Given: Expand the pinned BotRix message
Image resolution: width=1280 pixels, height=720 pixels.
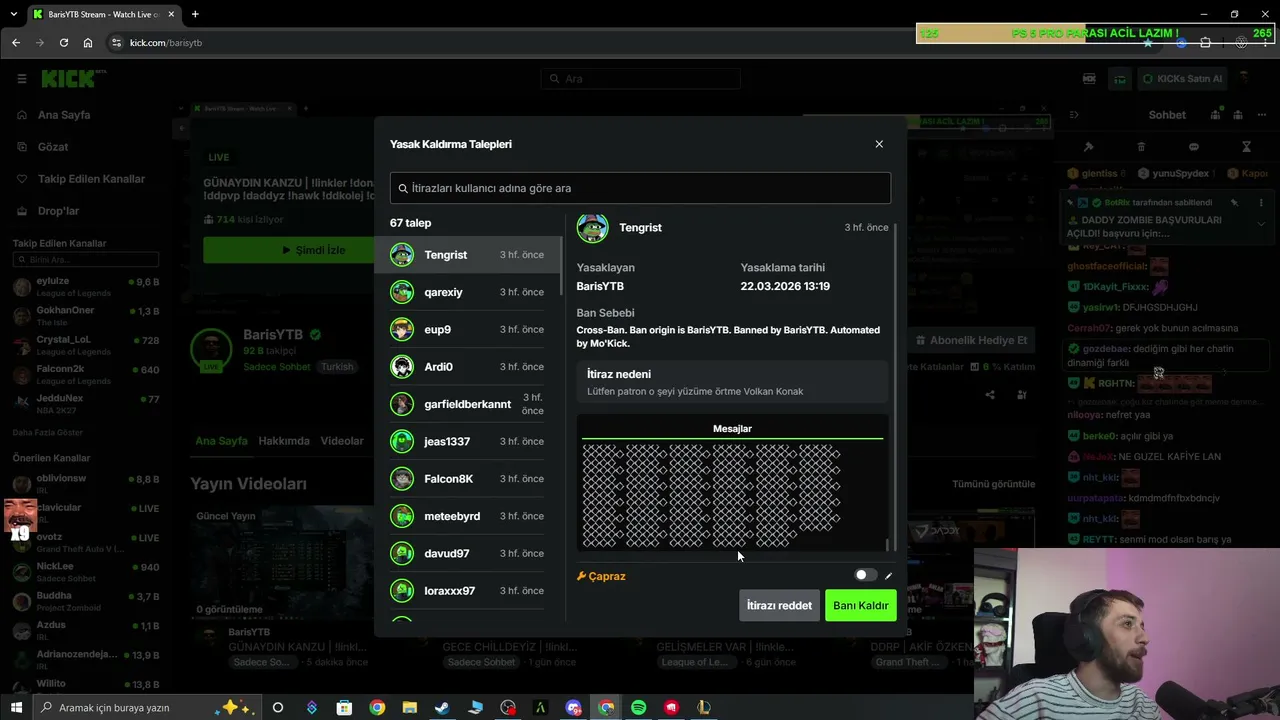Looking at the screenshot, I should point(1261,224).
